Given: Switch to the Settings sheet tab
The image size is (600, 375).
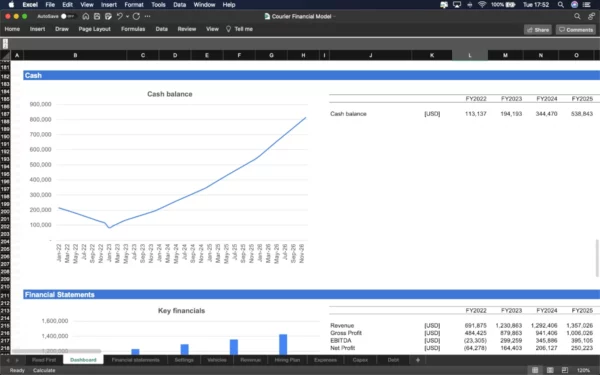Looking at the screenshot, I should point(184,360).
